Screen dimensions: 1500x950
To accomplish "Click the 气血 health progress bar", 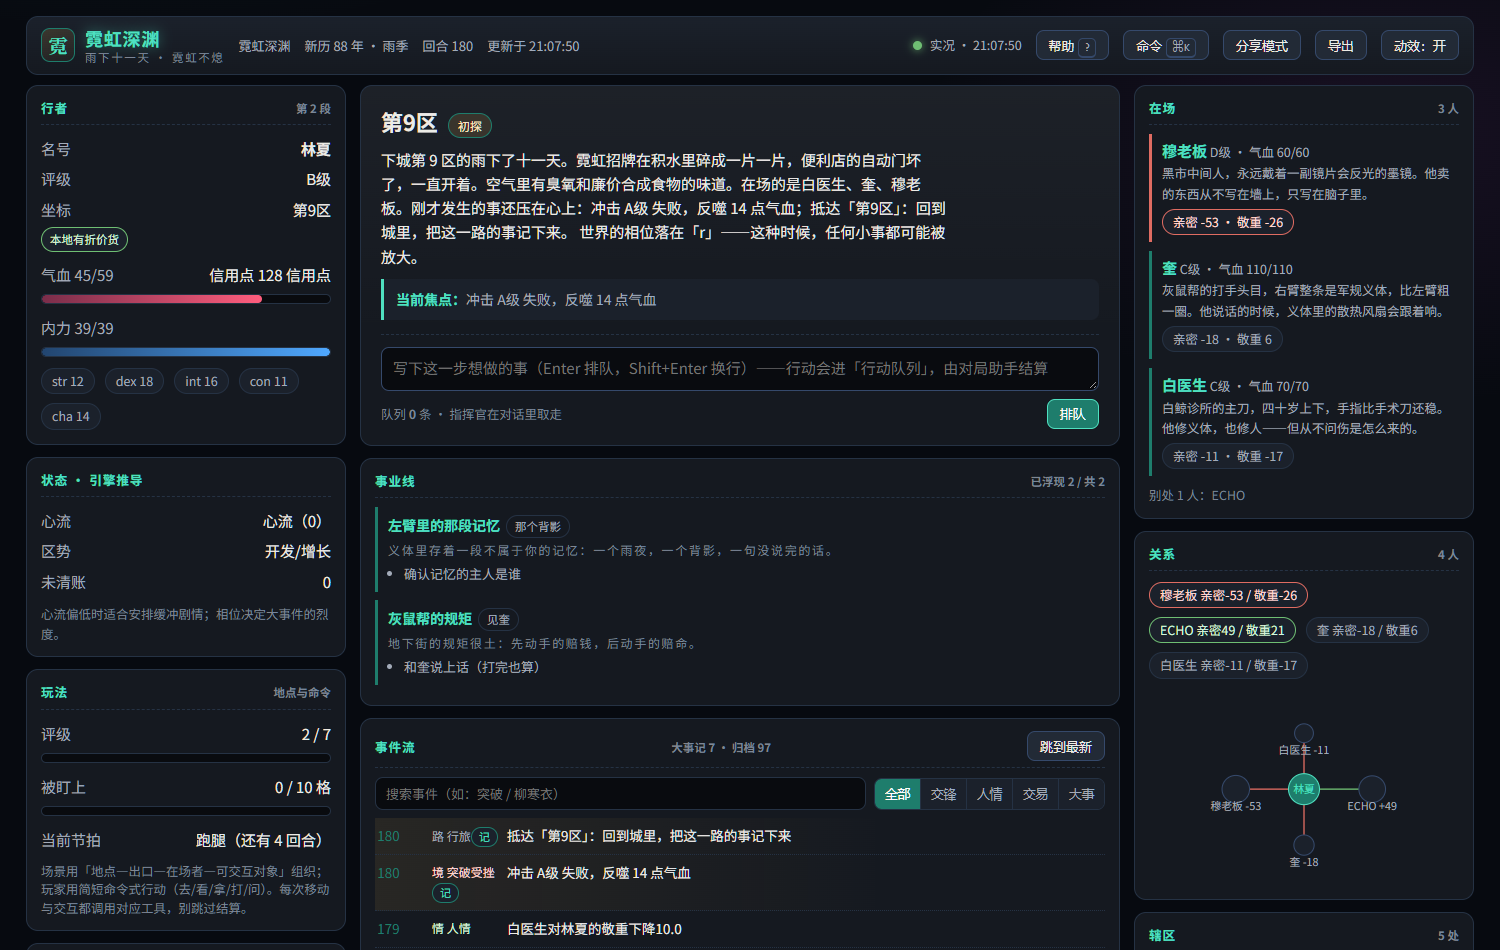I will pos(186,299).
